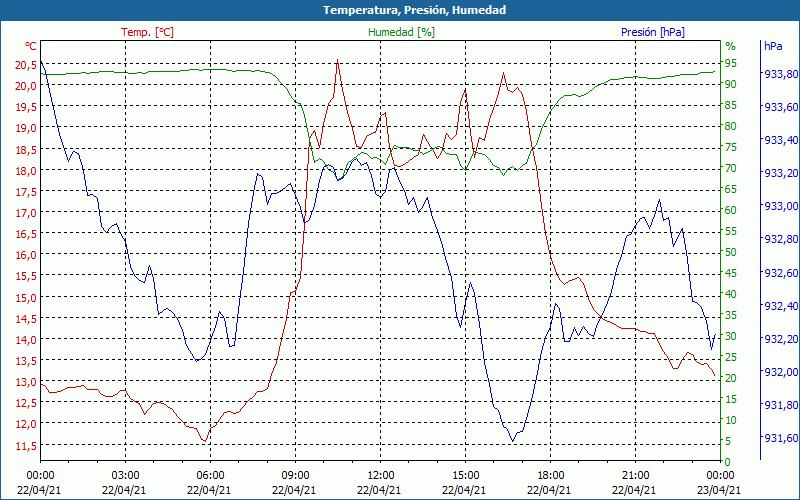Click the '70' humidity axis value
The width and height of the screenshot is (800, 500).
(731, 168)
